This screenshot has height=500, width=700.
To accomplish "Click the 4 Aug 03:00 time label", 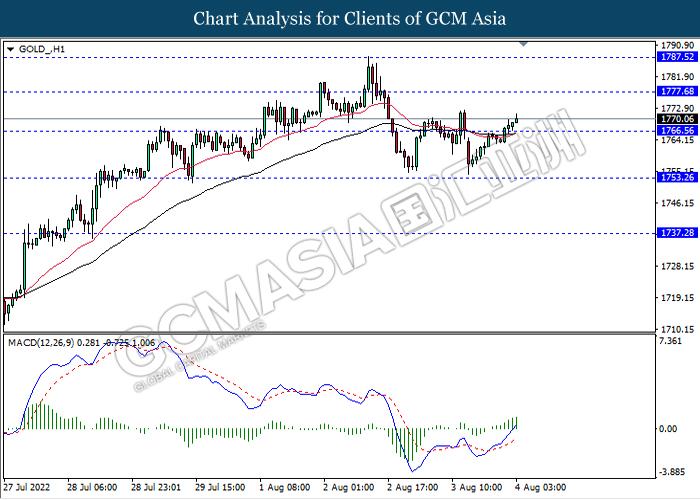I will 541,487.
